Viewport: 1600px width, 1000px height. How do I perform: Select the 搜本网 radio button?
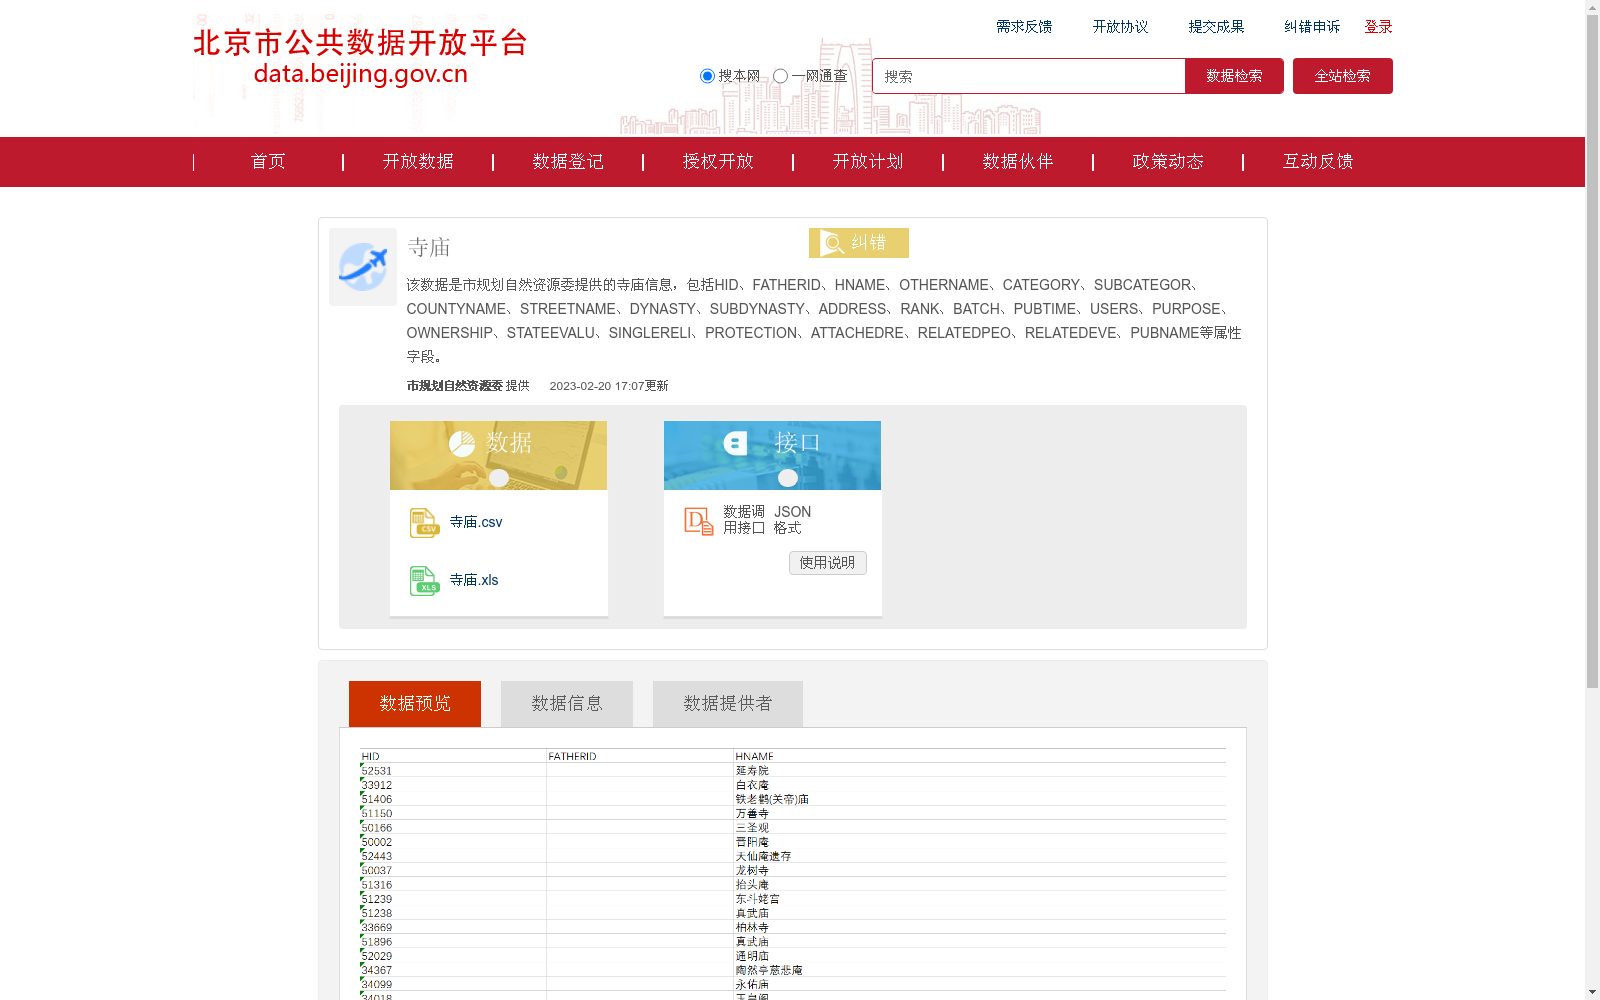(707, 76)
